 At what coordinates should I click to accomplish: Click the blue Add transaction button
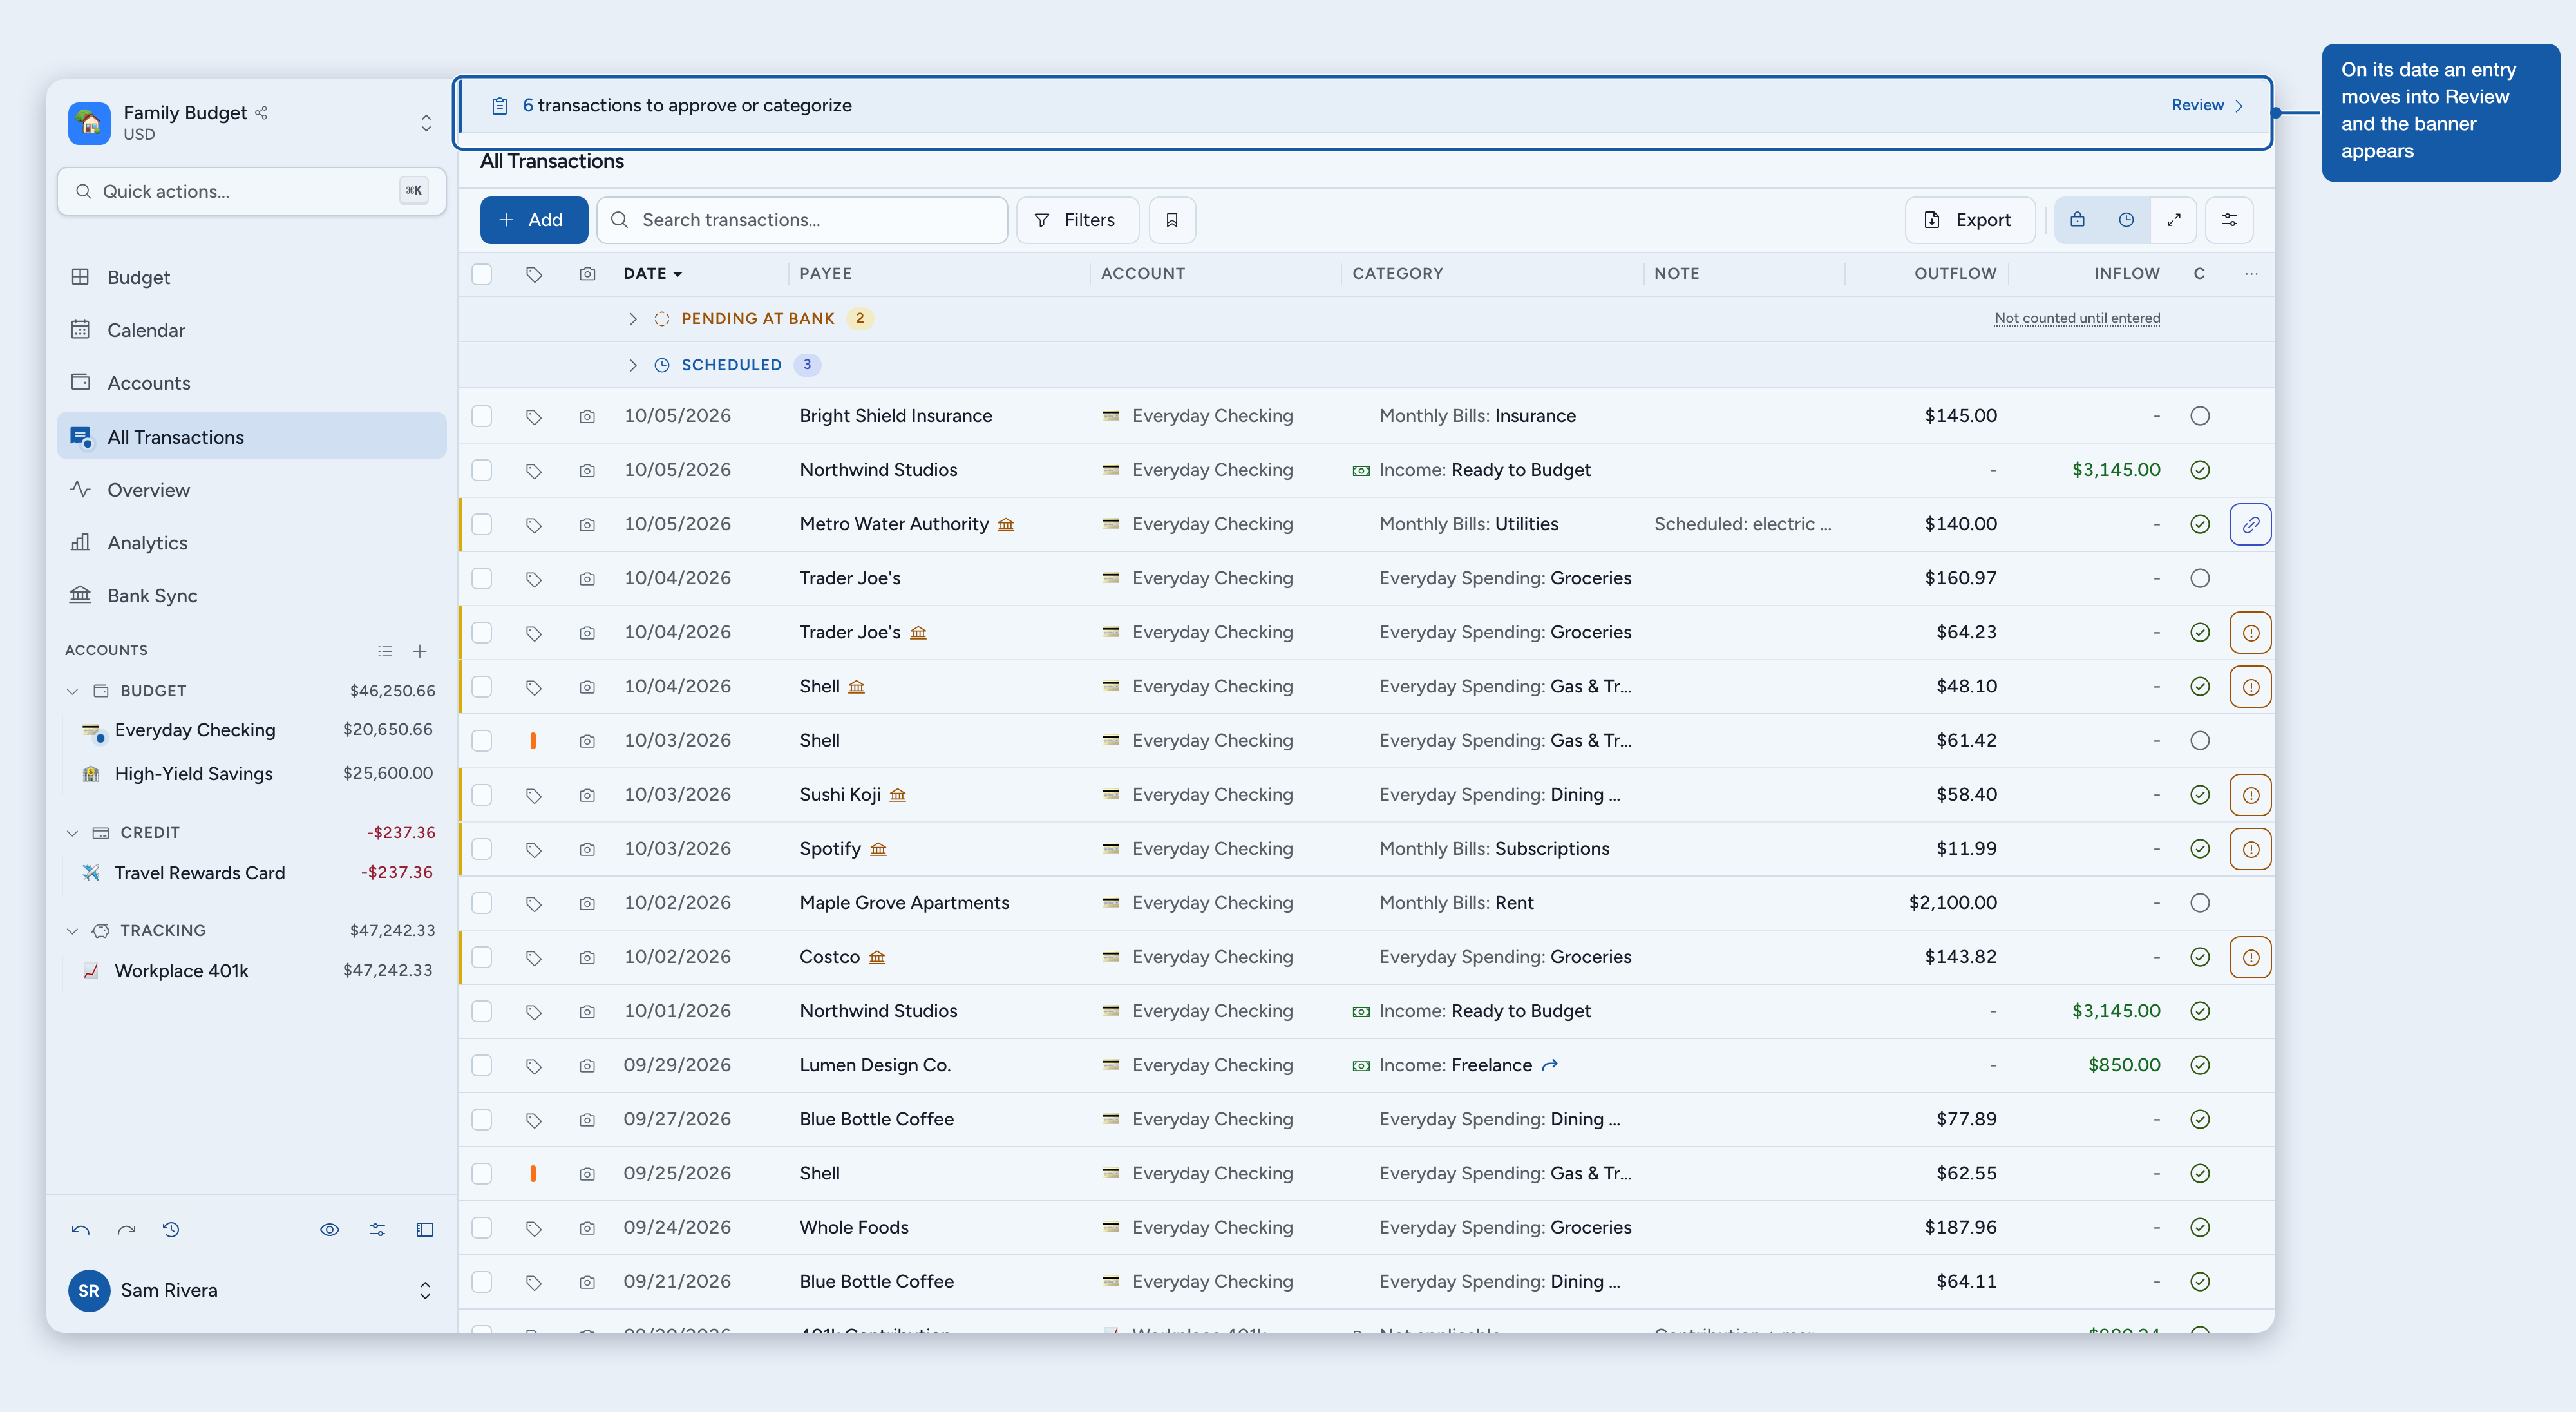click(533, 220)
